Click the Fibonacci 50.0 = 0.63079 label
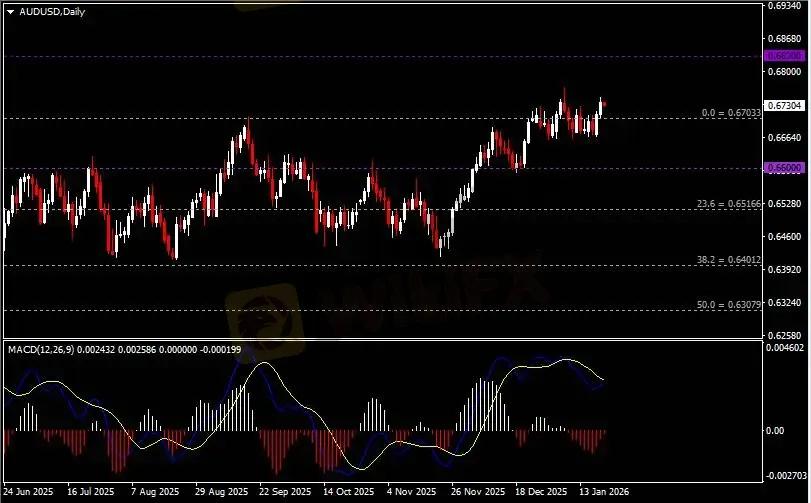811x503 pixels. 730,305
